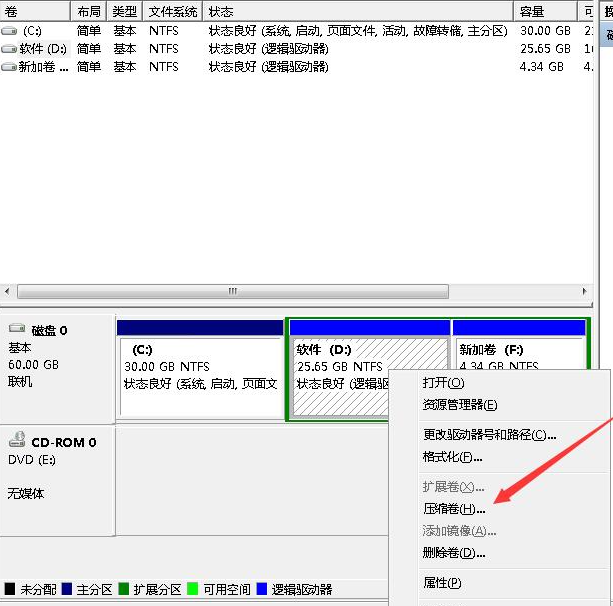The height and width of the screenshot is (606, 613).
Task: Click the 60.00 GB text under 磁盘 0
Action: (33, 365)
